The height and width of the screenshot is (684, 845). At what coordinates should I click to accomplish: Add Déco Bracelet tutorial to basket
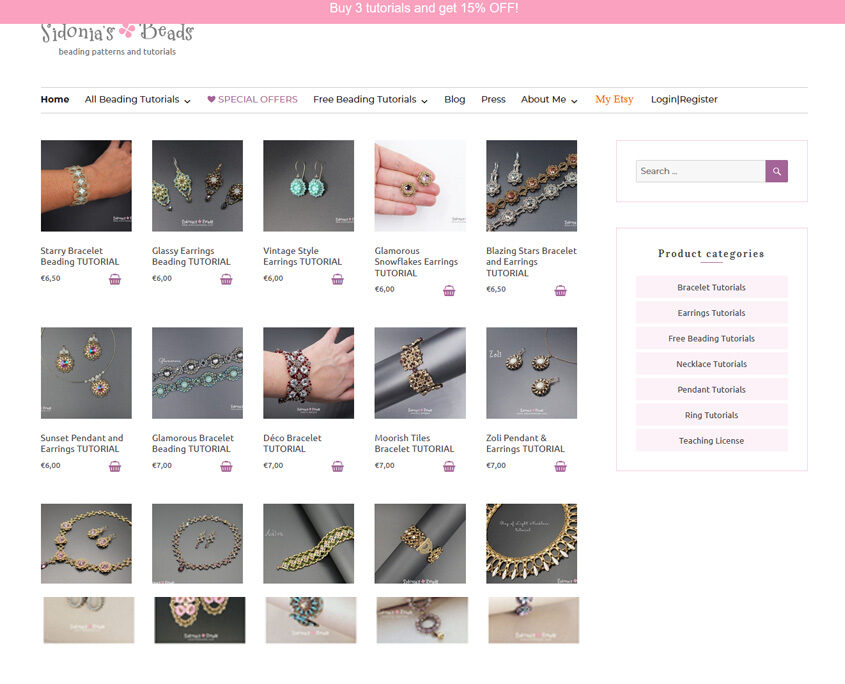pos(337,466)
